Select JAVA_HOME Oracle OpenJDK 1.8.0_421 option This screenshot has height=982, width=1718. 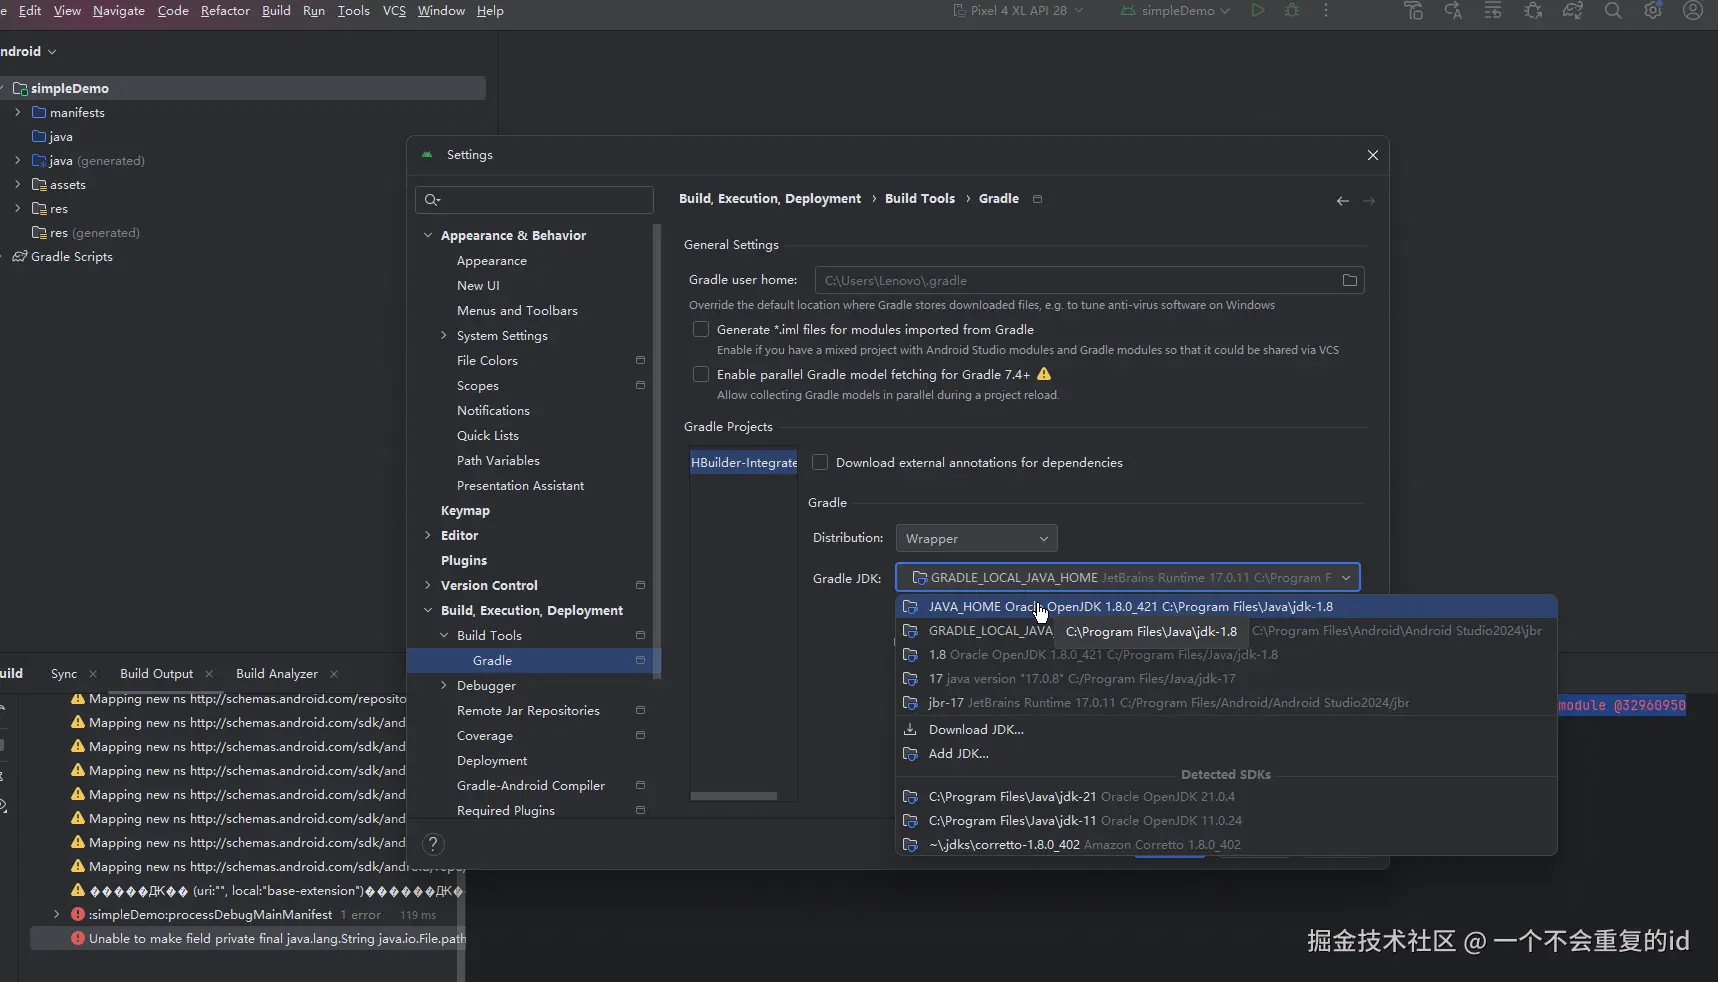[x=1226, y=607]
